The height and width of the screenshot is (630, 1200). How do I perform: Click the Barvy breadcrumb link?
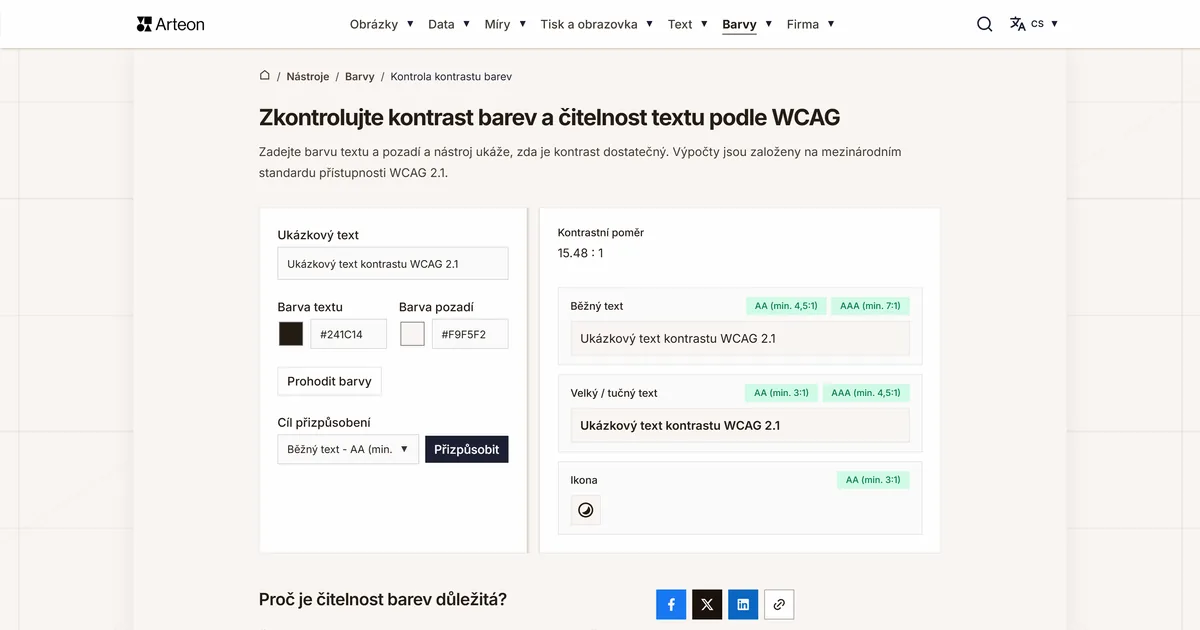(x=360, y=76)
